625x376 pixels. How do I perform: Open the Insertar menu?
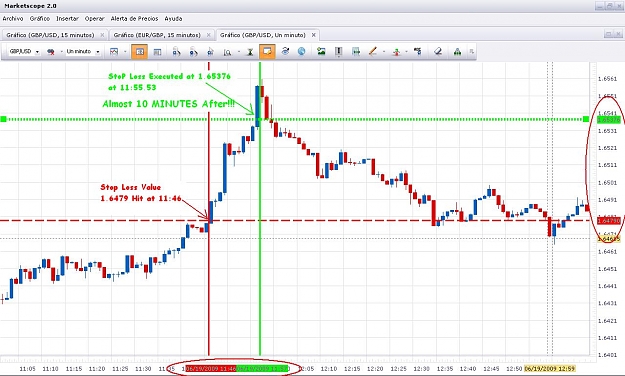pos(67,19)
